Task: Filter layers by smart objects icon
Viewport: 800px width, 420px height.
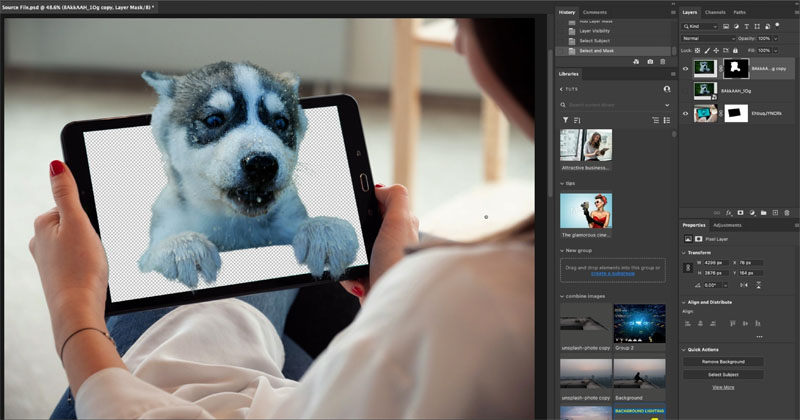Action: 767,27
